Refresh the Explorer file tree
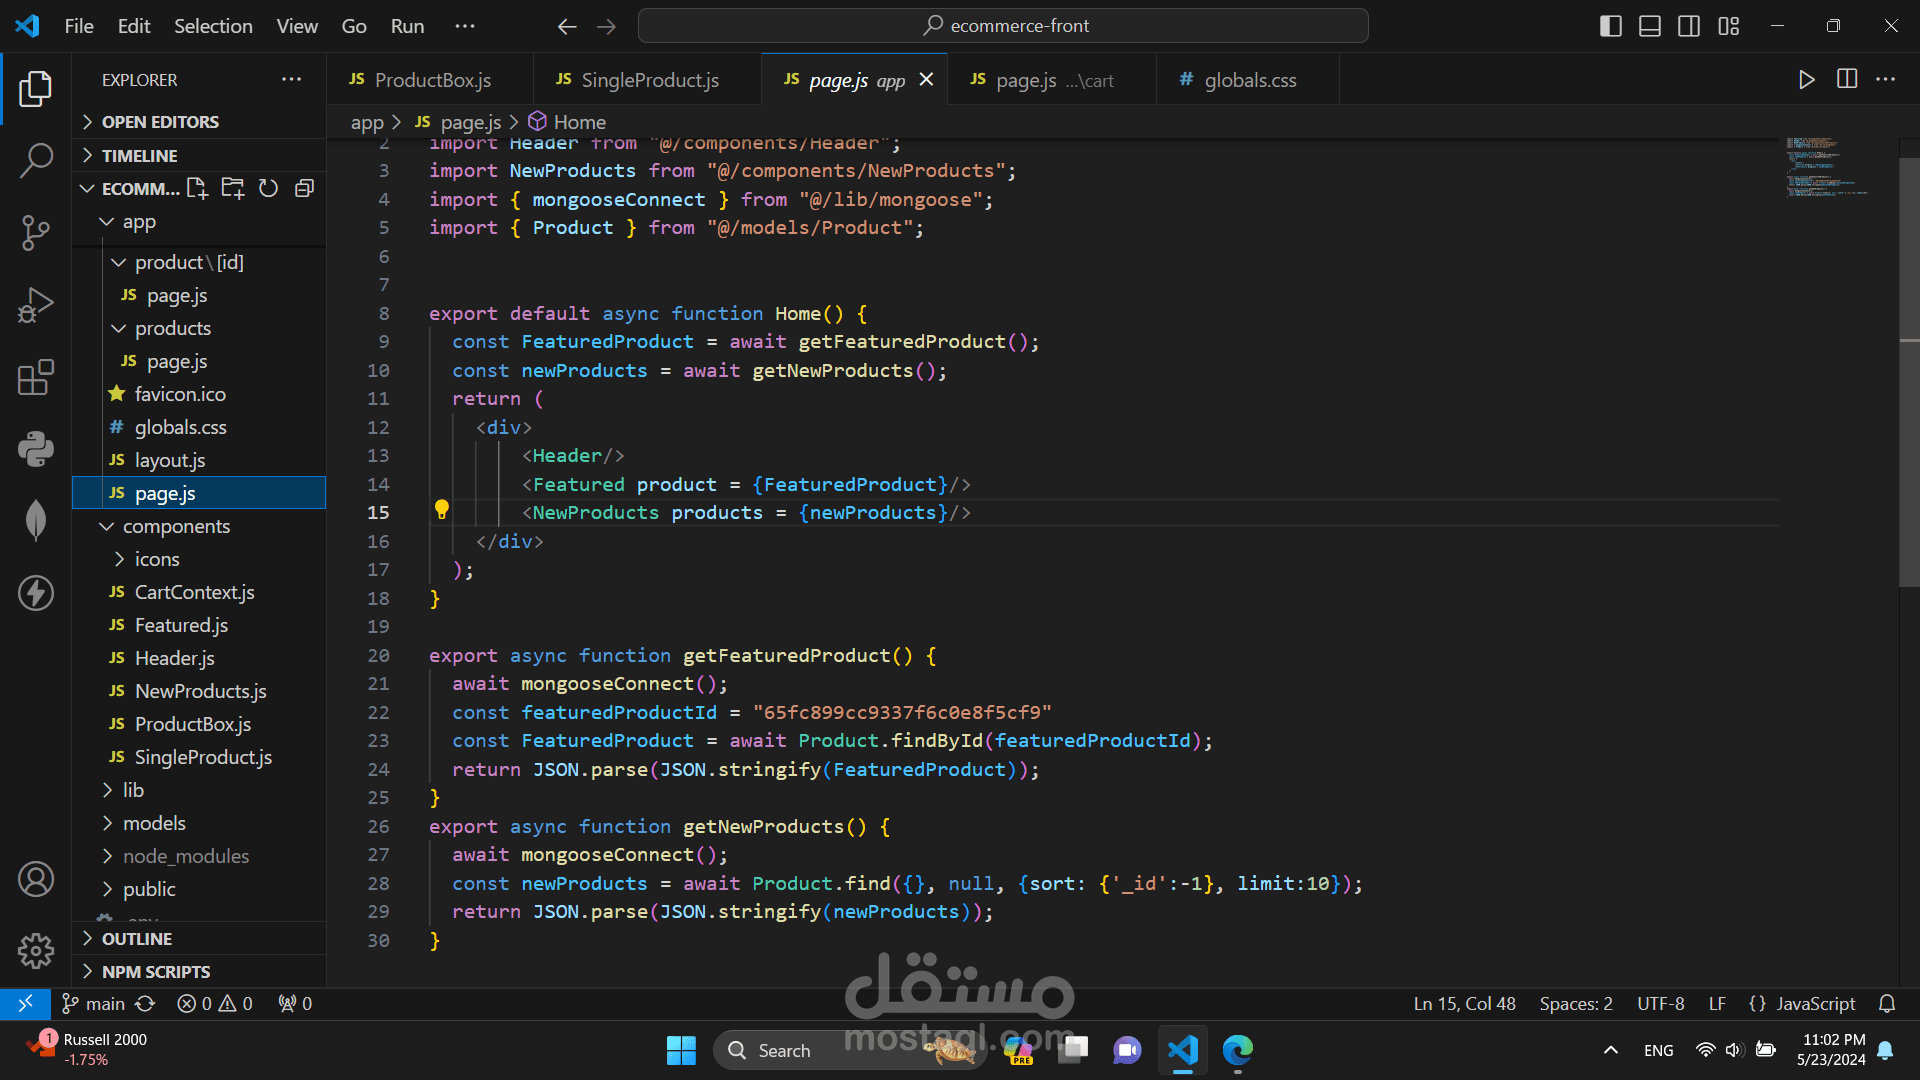 pyautogui.click(x=268, y=189)
